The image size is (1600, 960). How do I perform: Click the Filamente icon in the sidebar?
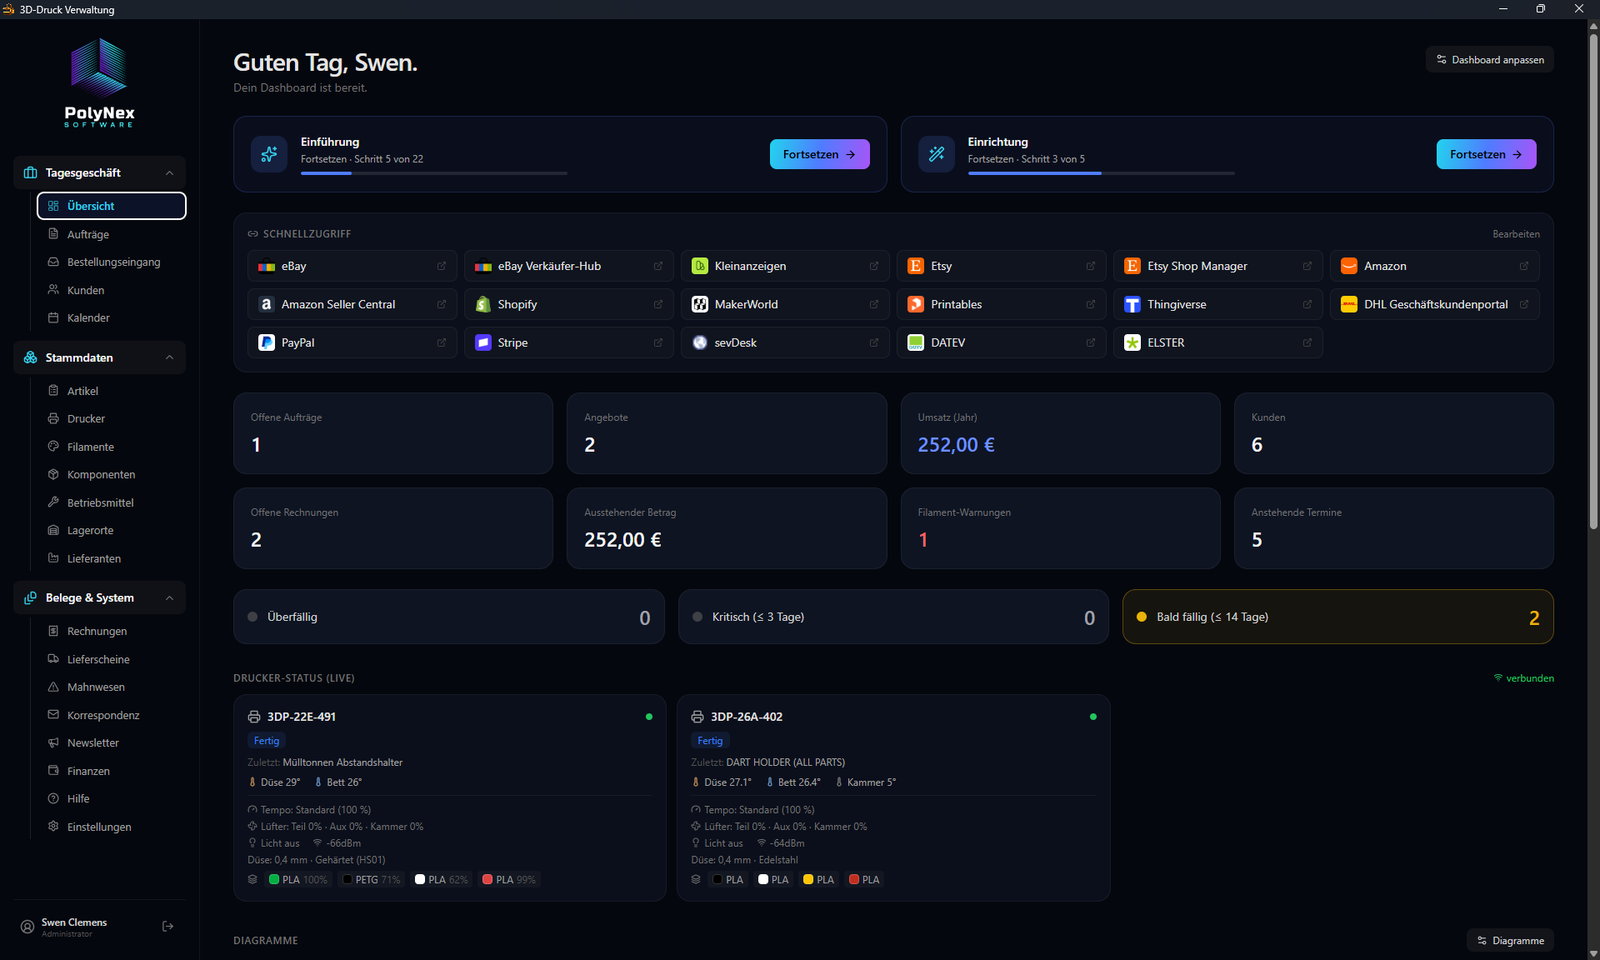(54, 446)
